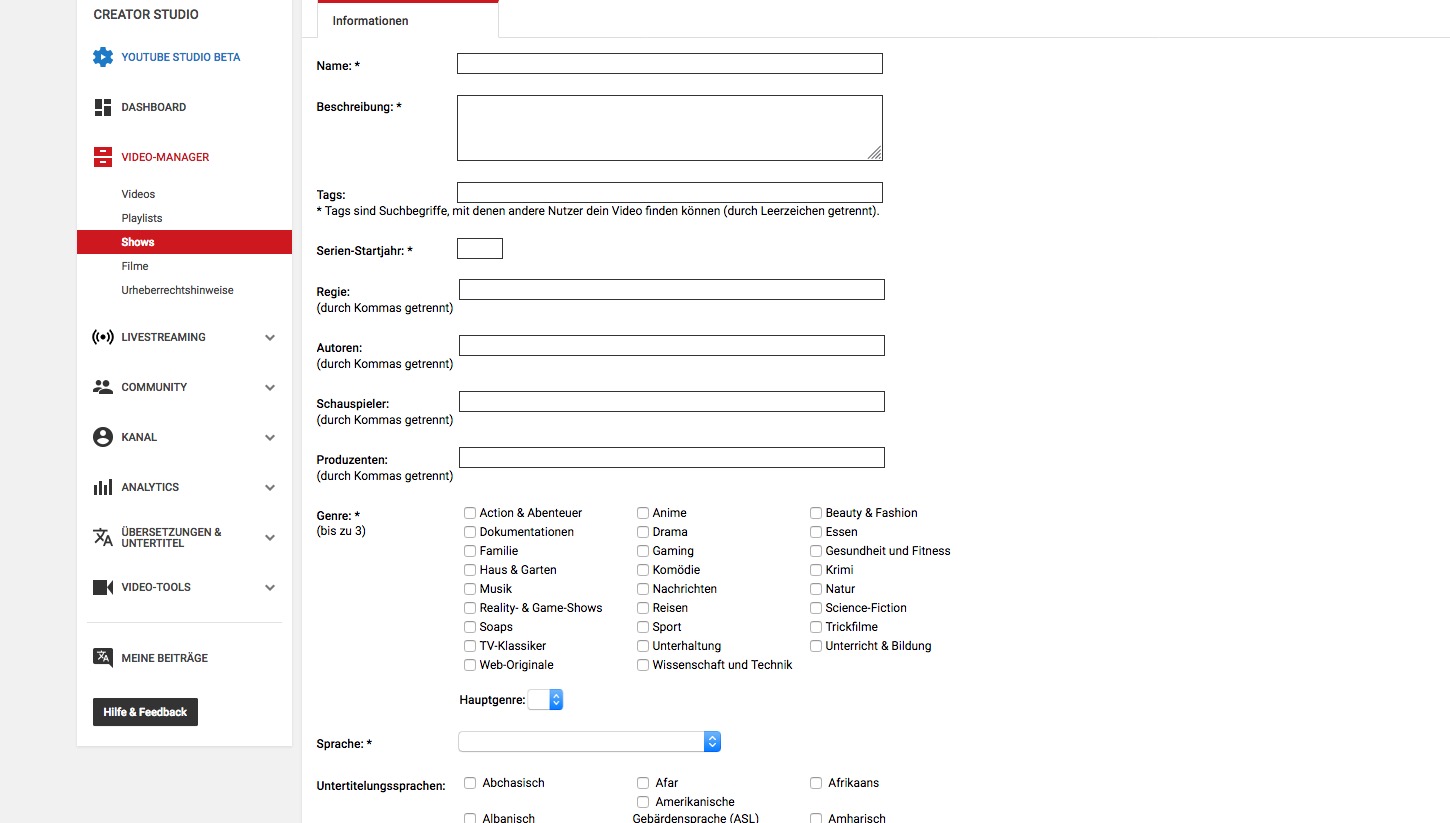
Task: Click the Dashboard grid icon
Action: coord(103,107)
